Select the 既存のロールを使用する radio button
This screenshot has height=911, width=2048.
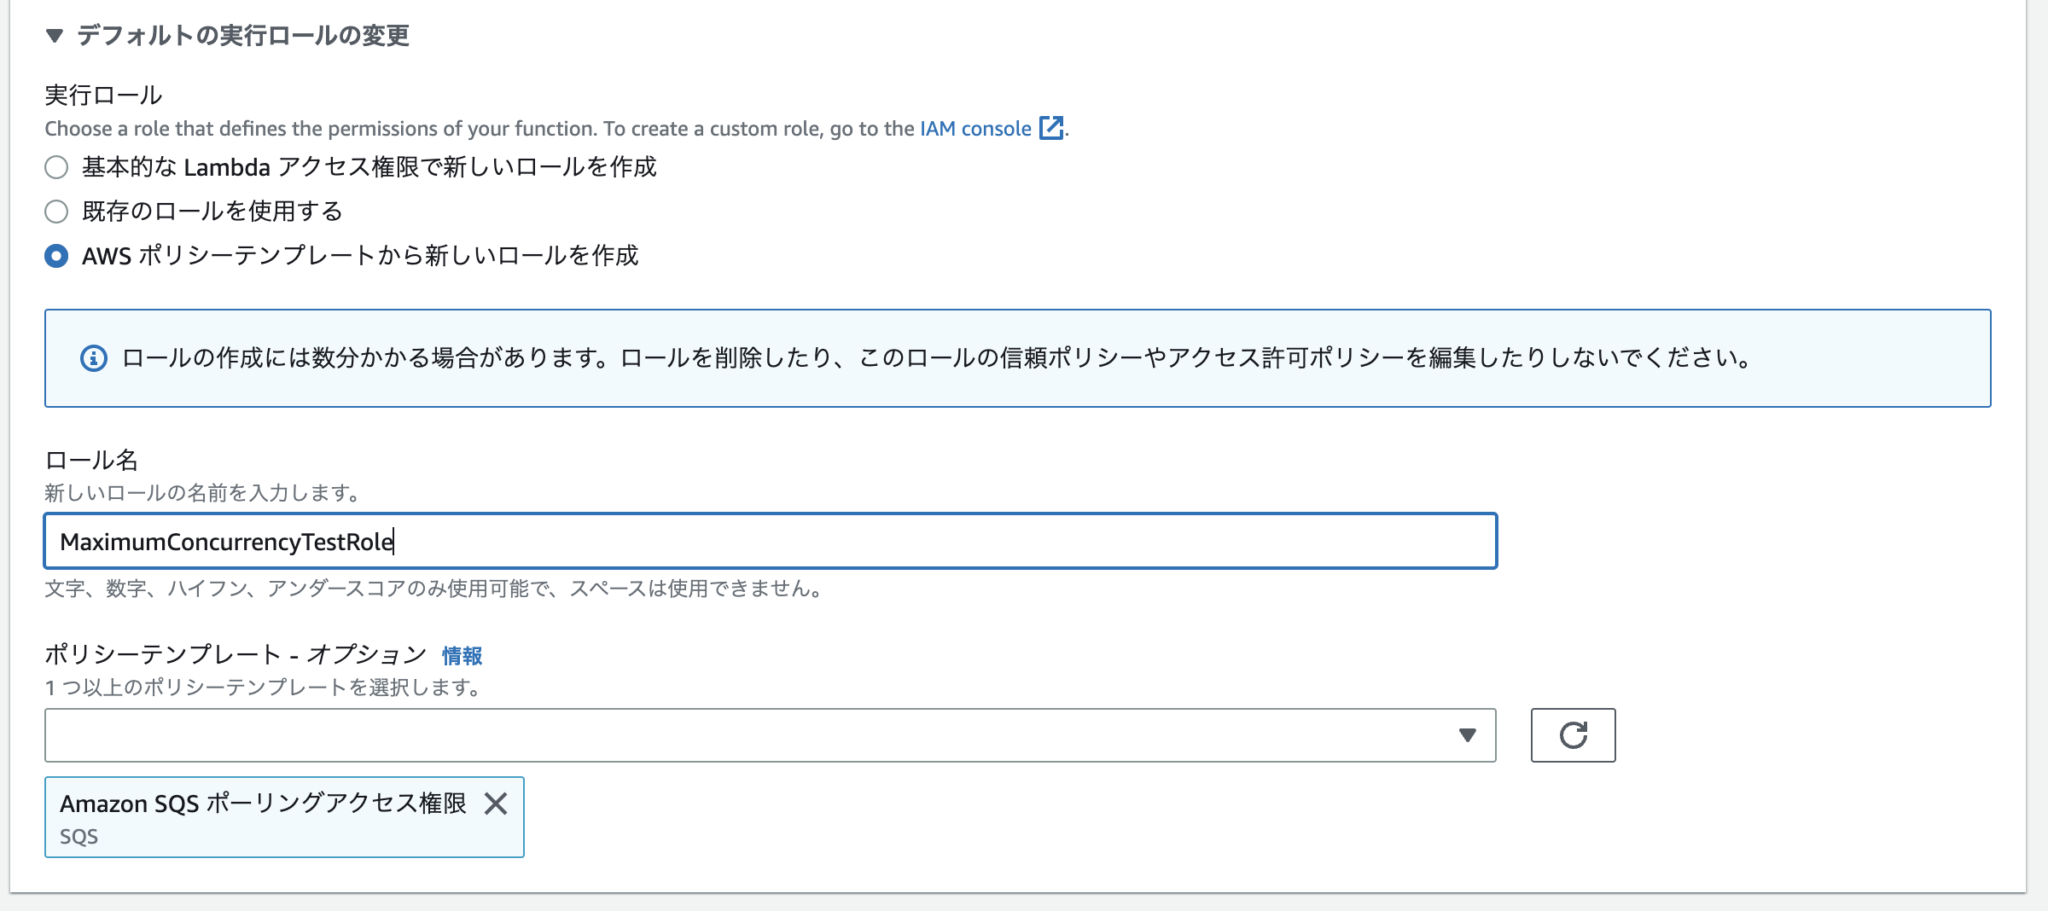[55, 211]
